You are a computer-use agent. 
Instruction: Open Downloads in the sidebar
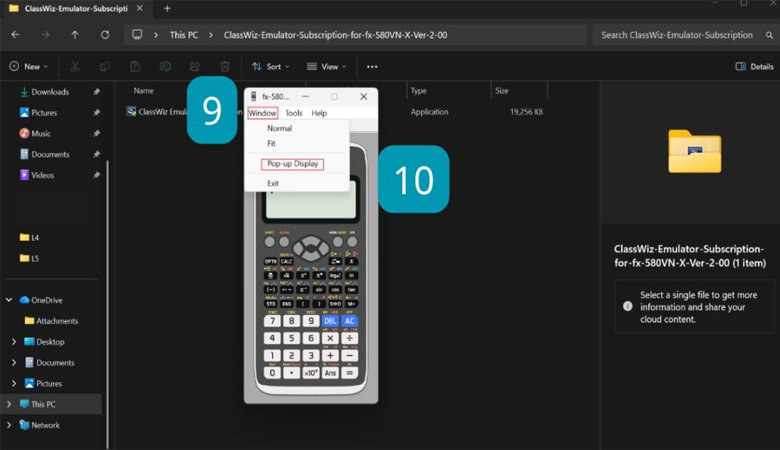pos(50,92)
